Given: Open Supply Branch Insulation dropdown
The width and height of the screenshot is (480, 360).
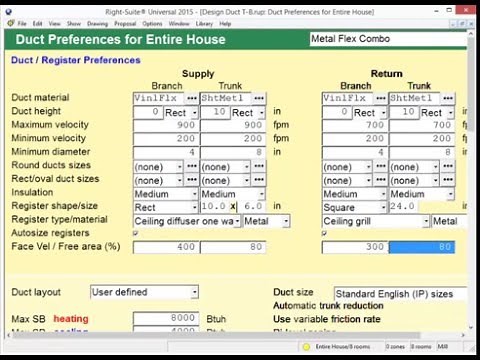Looking at the screenshot, I should pos(195,194).
